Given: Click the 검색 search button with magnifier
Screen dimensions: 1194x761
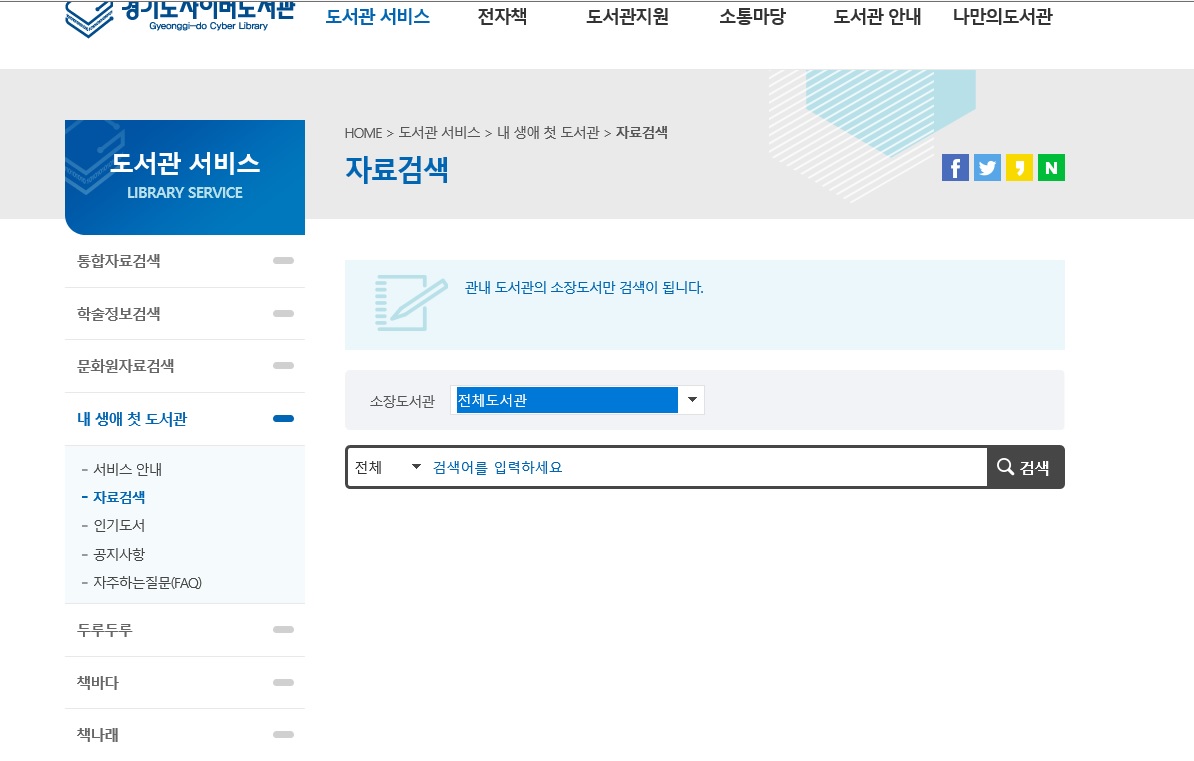Looking at the screenshot, I should (x=1025, y=467).
